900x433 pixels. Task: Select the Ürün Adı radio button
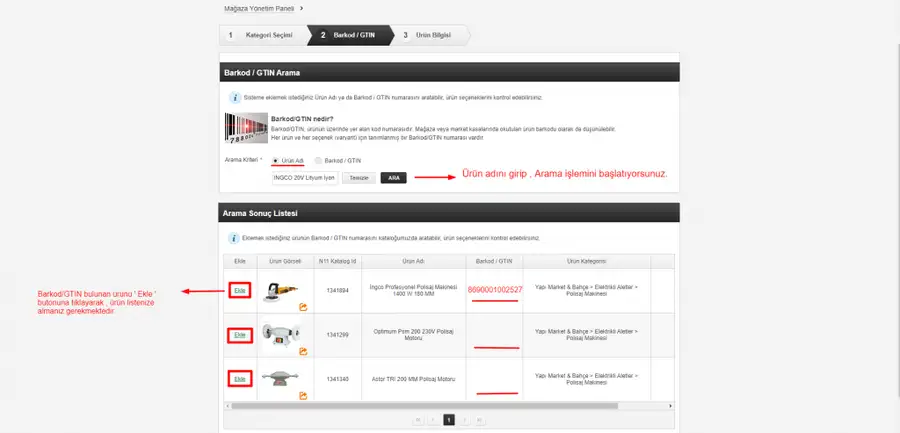[x=276, y=161]
